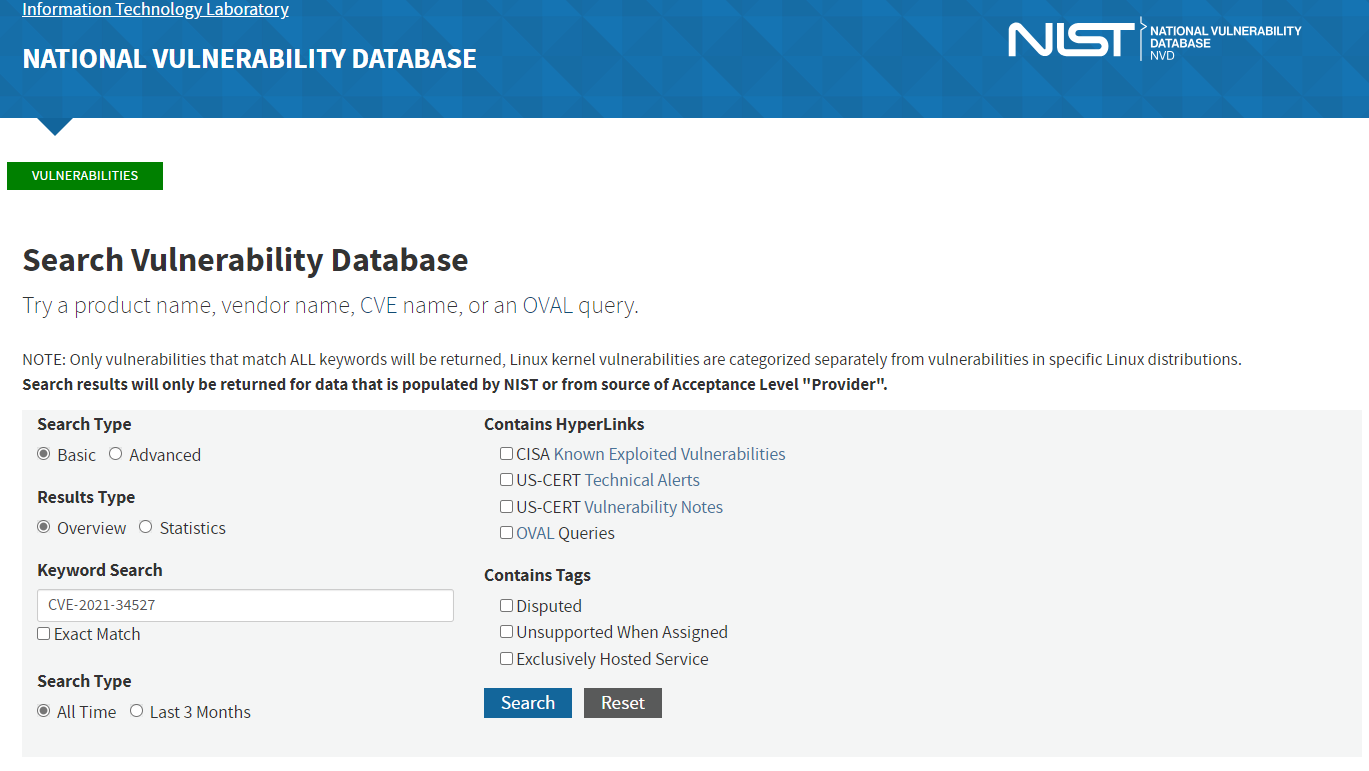This screenshot has height=771, width=1369.
Task: Check the CISA Known Exploited Vulnerabilities box
Action: (507, 454)
